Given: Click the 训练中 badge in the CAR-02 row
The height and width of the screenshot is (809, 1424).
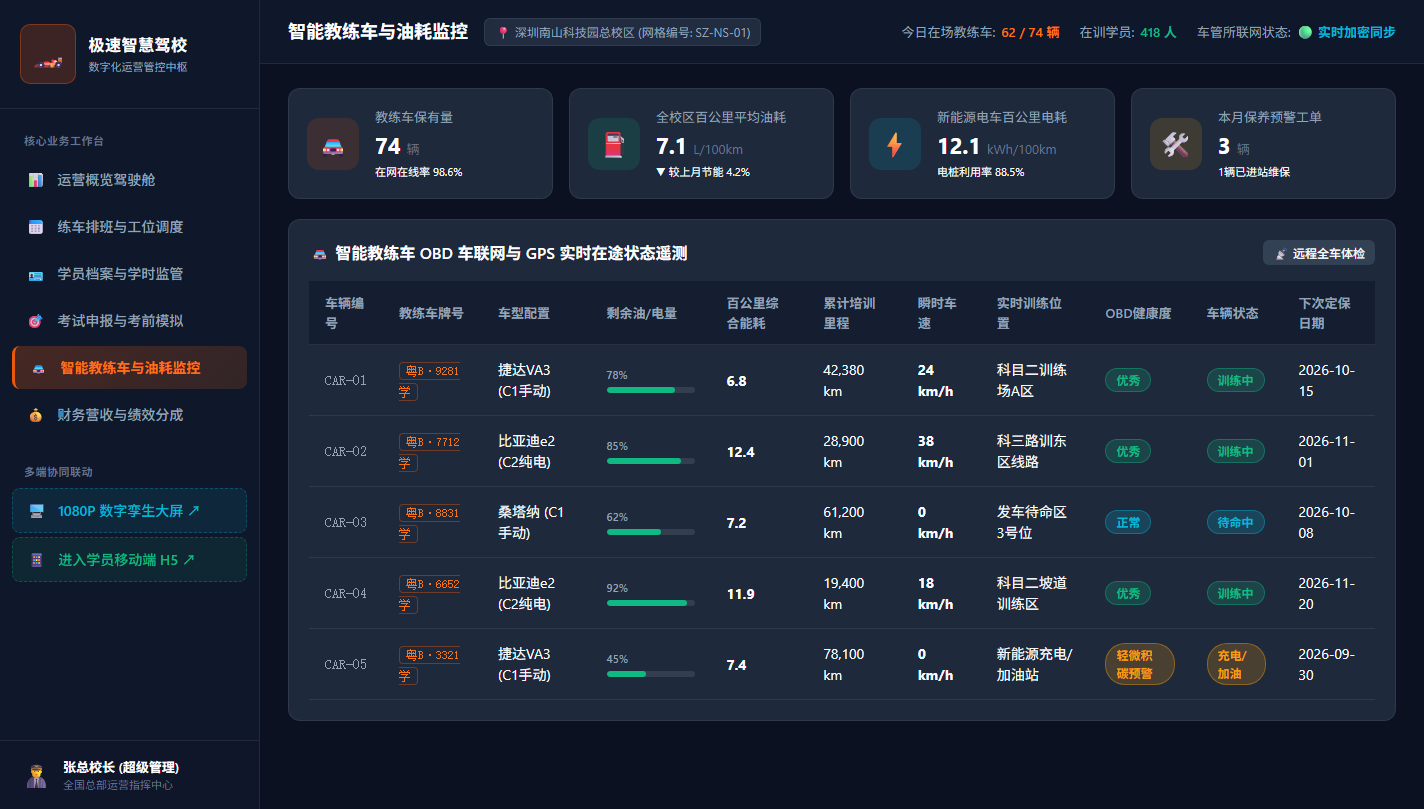Looking at the screenshot, I should coord(1236,451).
